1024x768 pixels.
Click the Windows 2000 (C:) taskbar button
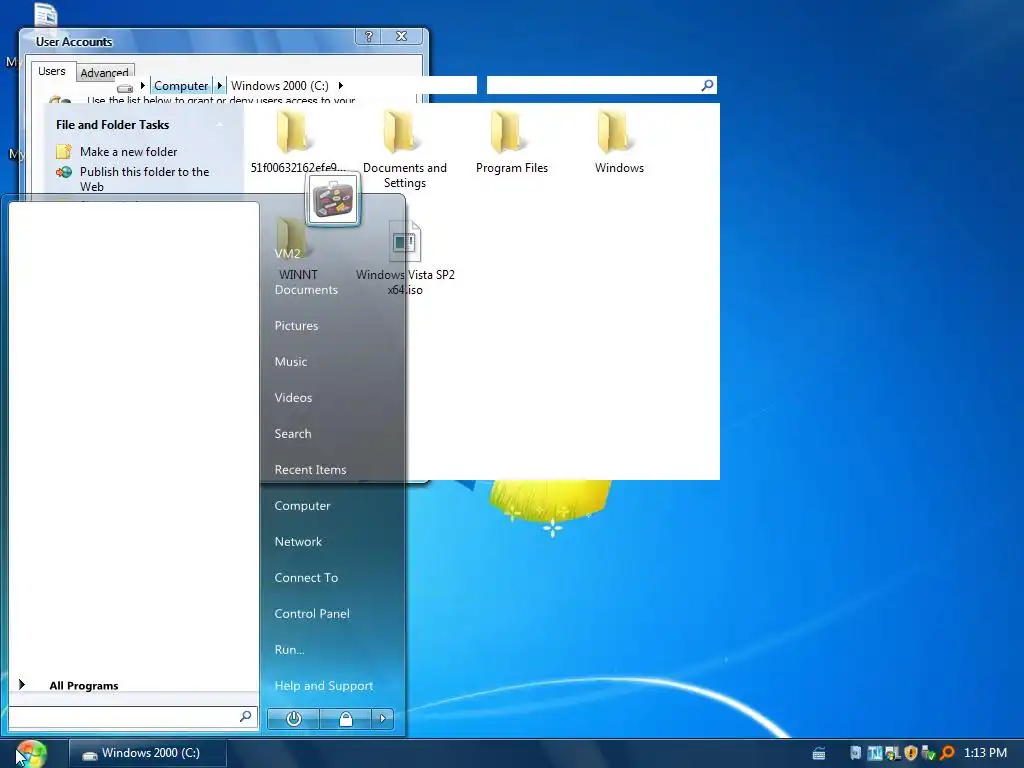tap(148, 753)
